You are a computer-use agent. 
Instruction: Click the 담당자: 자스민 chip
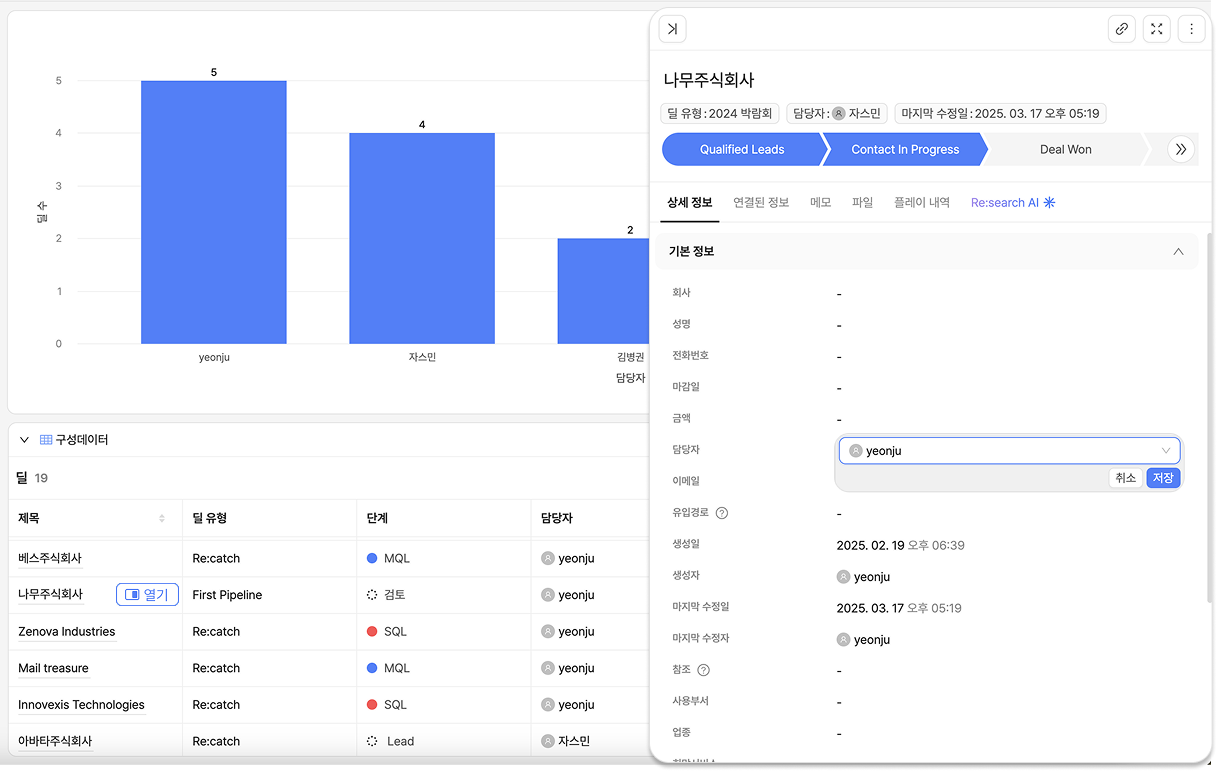(x=837, y=114)
